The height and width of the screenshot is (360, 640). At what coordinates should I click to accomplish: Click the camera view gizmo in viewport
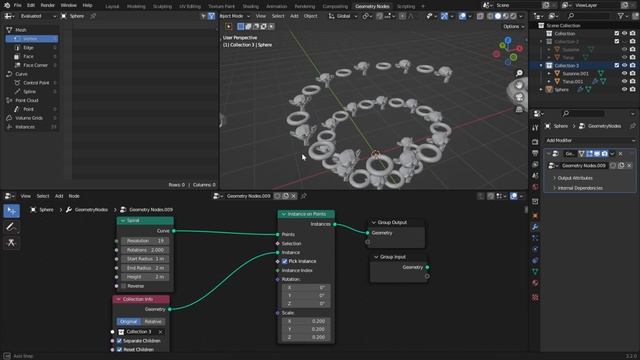519,98
